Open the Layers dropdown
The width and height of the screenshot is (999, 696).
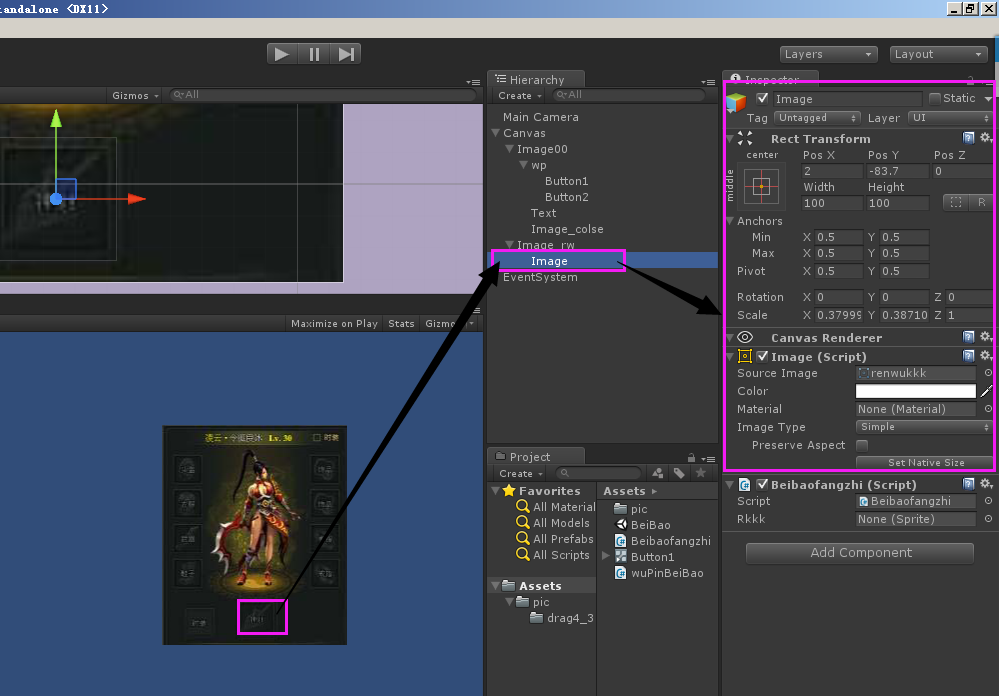(828, 54)
